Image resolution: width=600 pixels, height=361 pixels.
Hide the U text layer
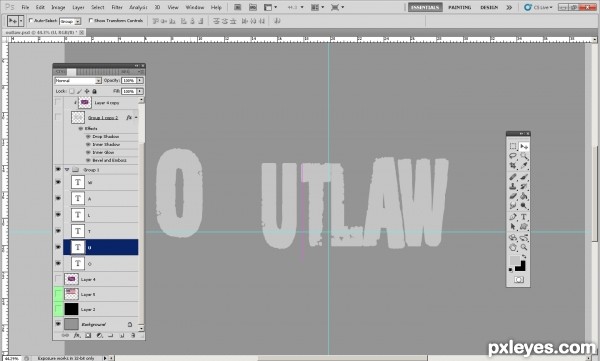[x=58, y=247]
